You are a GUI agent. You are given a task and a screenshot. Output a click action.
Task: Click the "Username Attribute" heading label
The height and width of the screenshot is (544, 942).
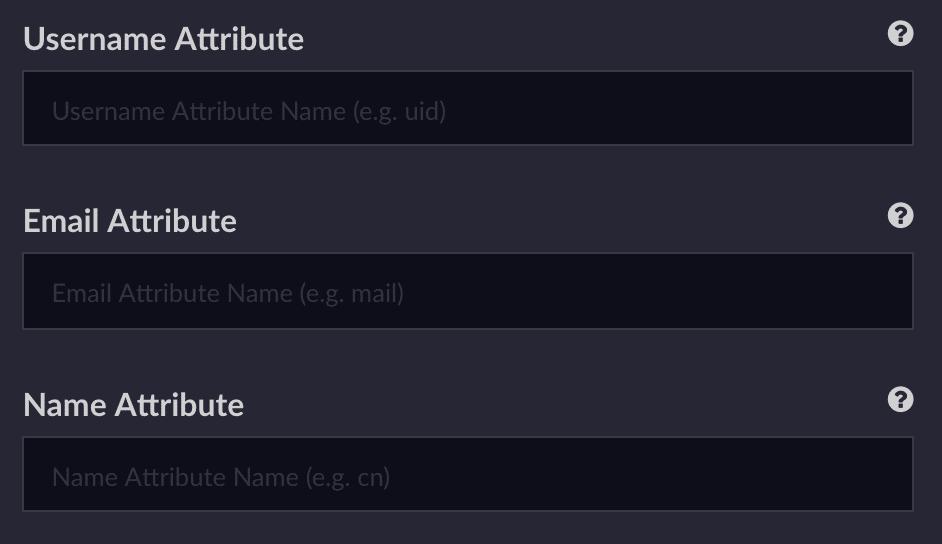coord(163,39)
